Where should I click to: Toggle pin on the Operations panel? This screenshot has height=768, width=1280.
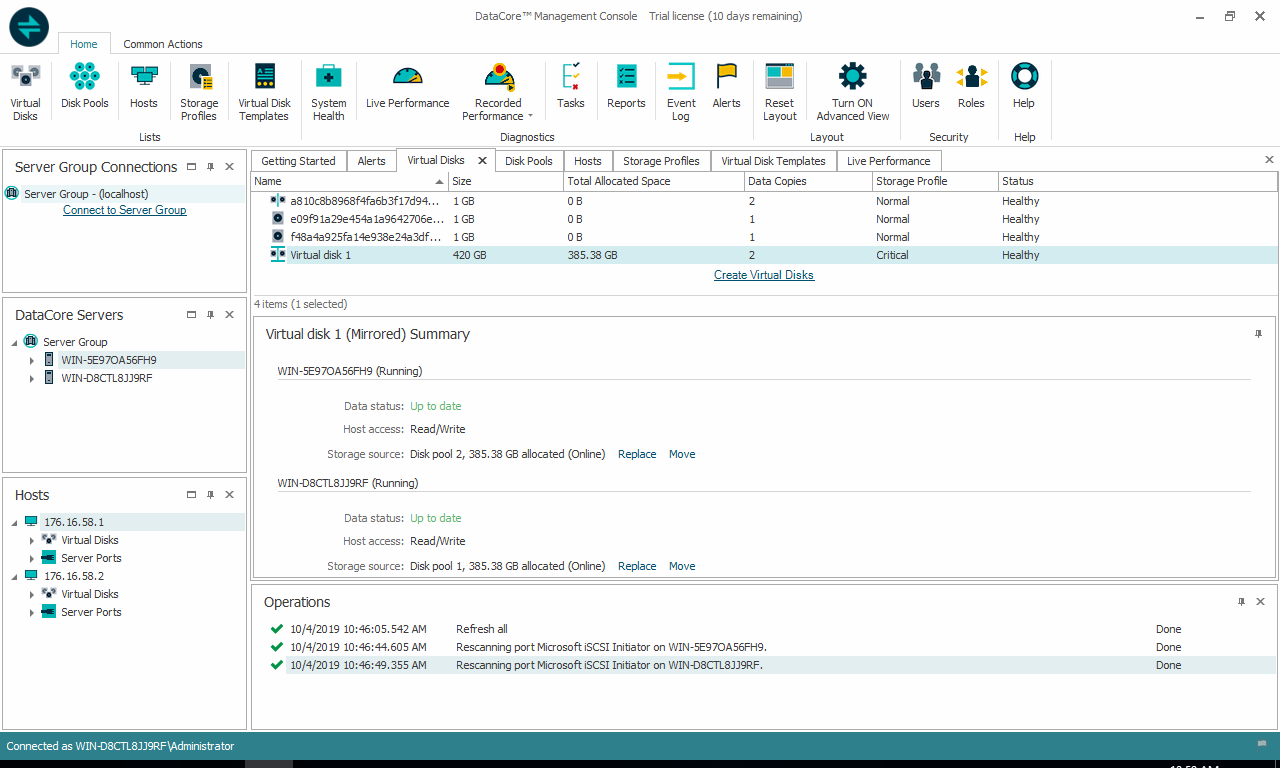(1241, 602)
